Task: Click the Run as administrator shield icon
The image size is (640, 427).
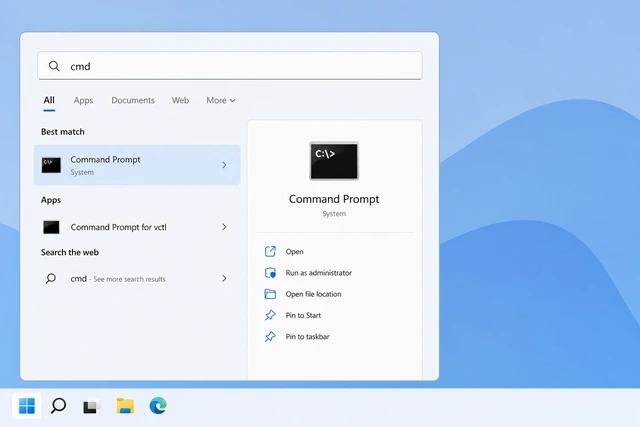Action: pyautogui.click(x=270, y=273)
